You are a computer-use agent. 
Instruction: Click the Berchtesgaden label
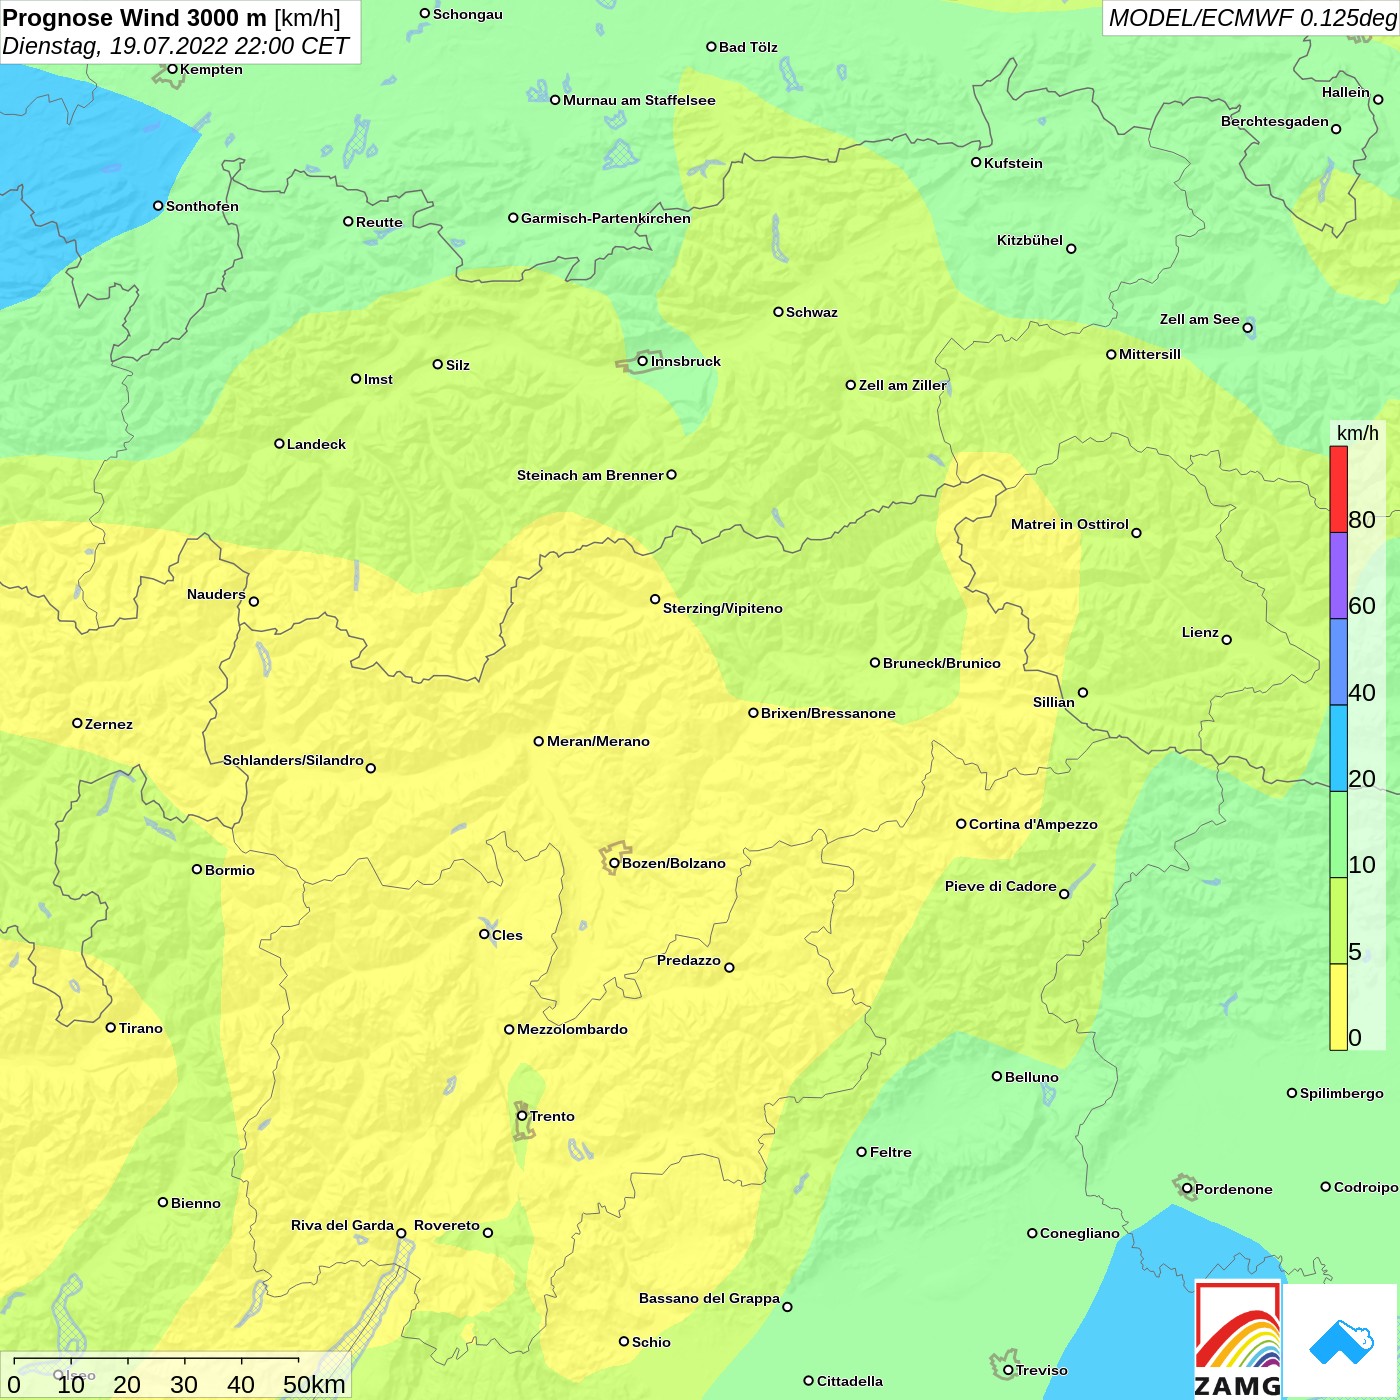pos(1275,121)
